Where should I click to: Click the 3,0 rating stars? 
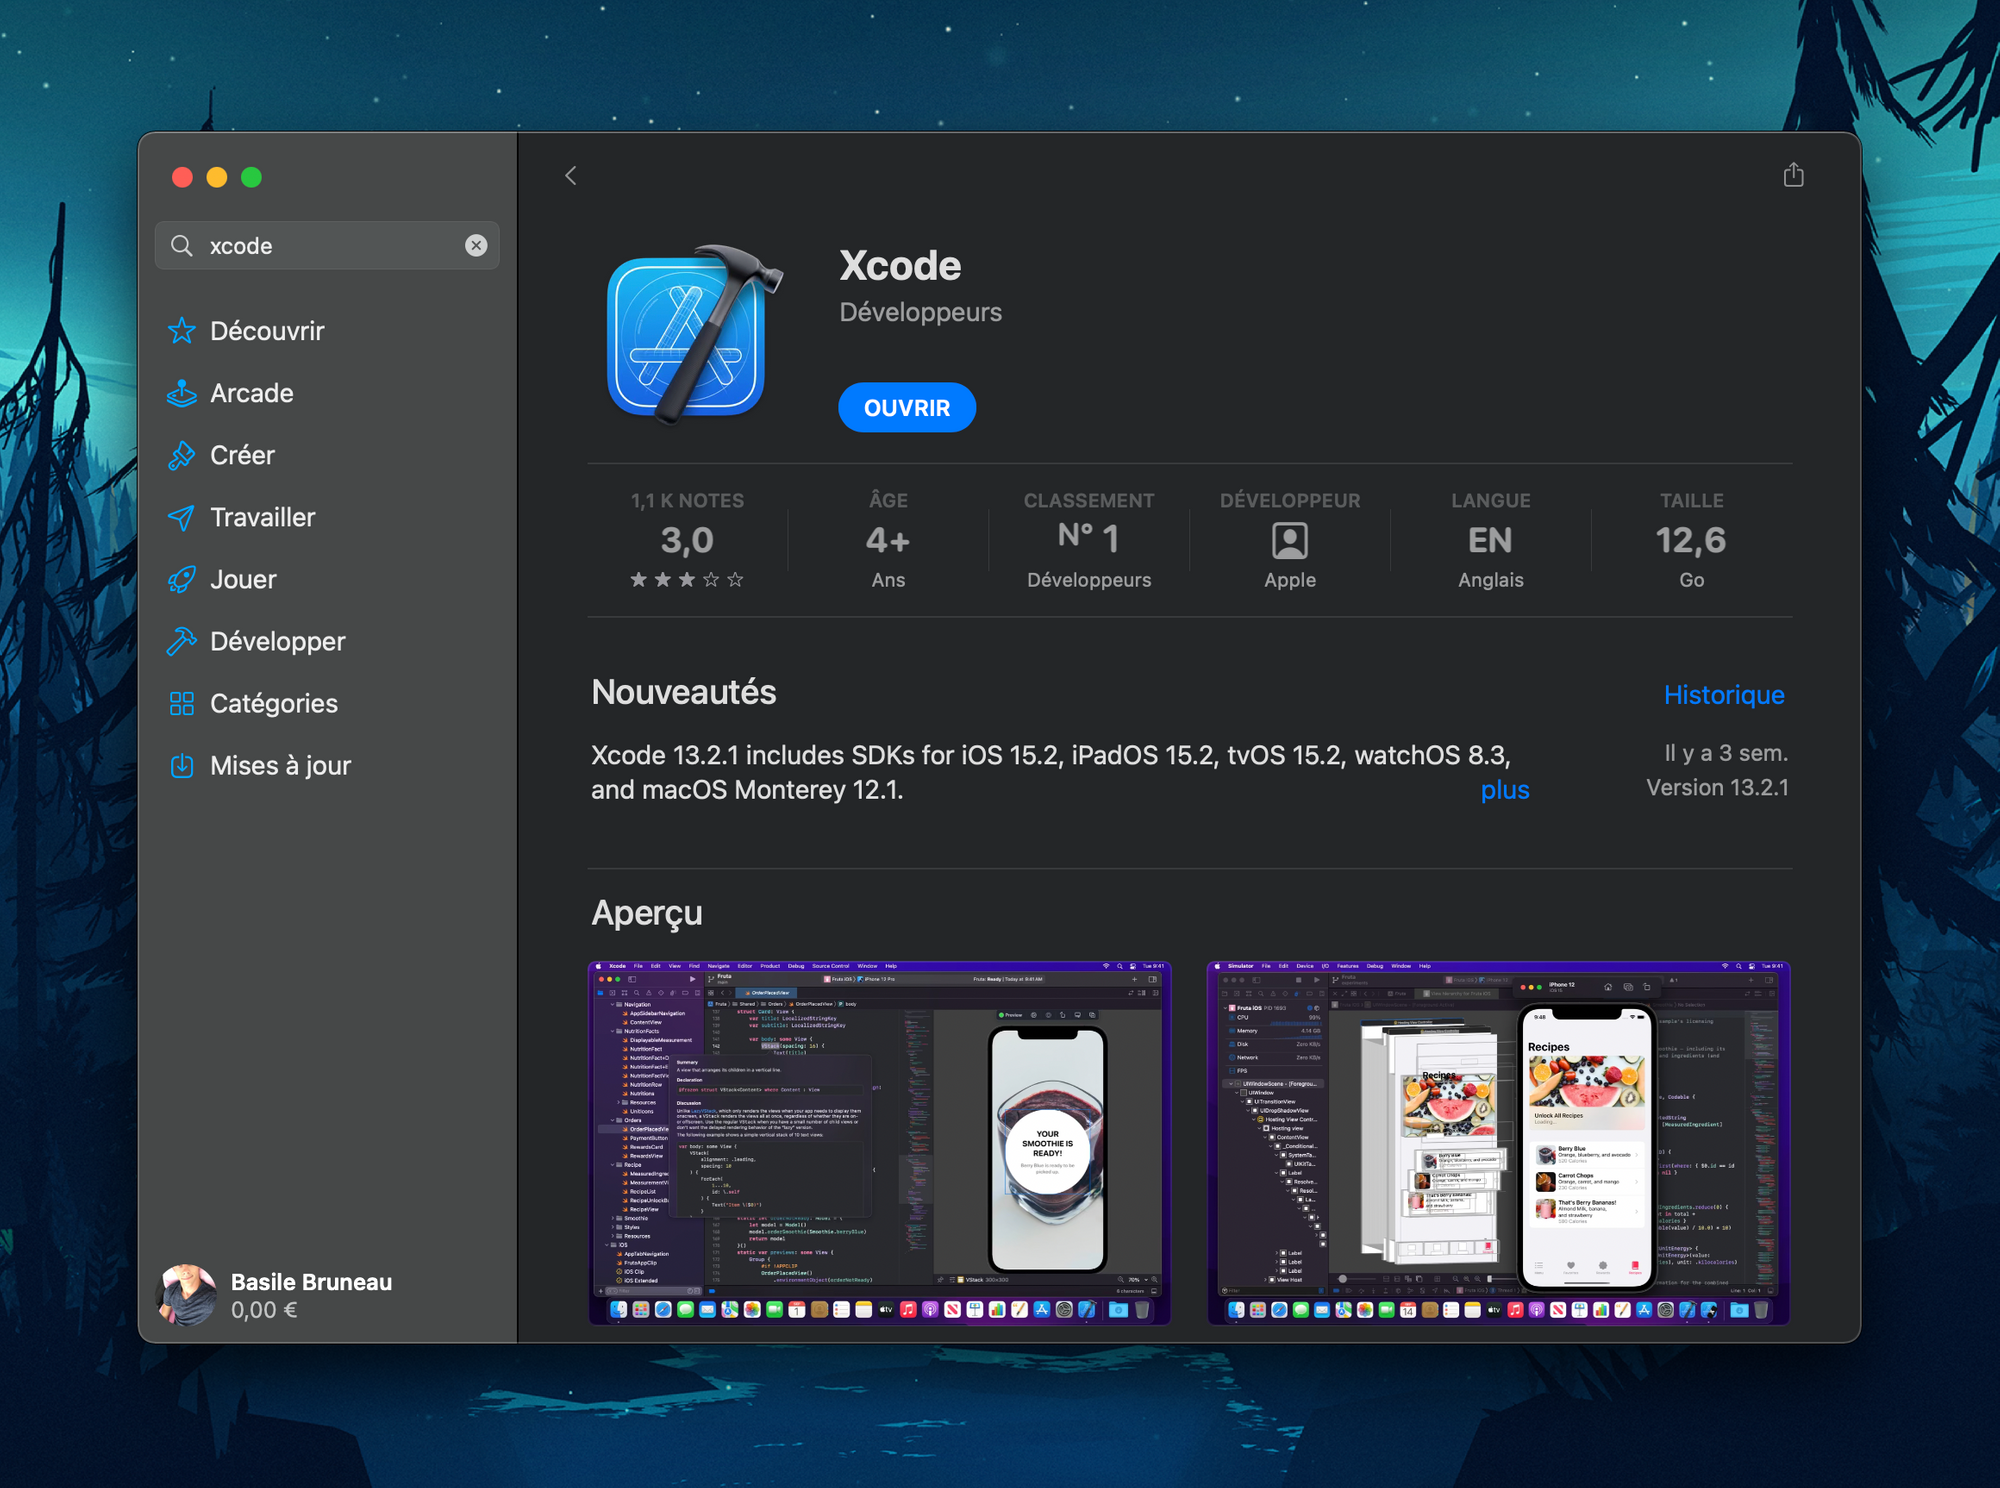click(686, 580)
